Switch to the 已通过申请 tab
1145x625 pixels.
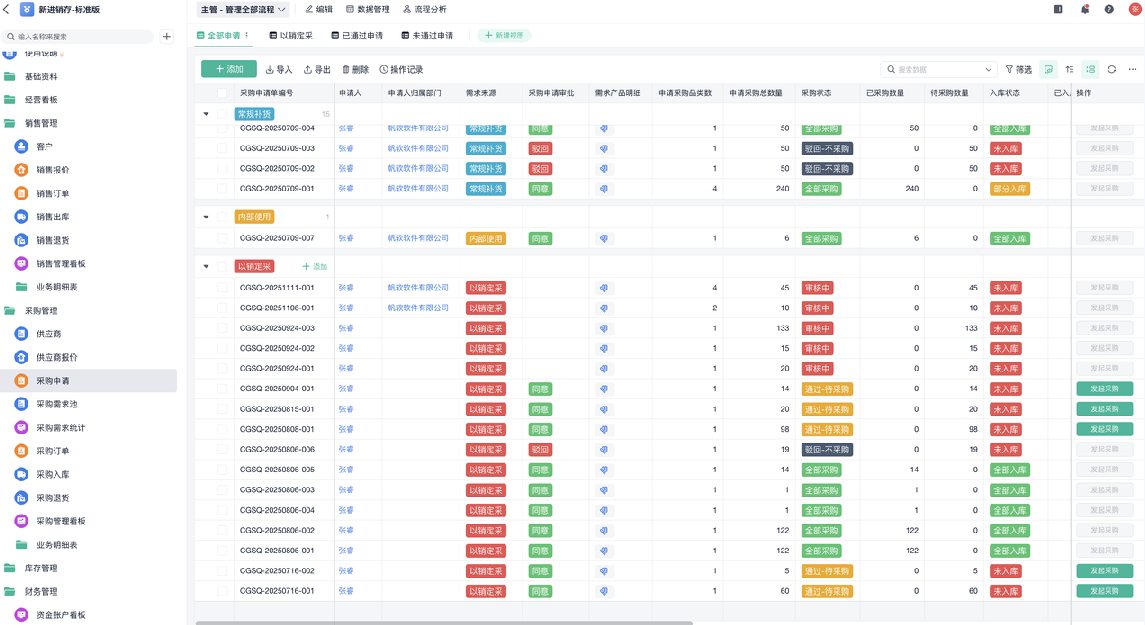coord(356,35)
